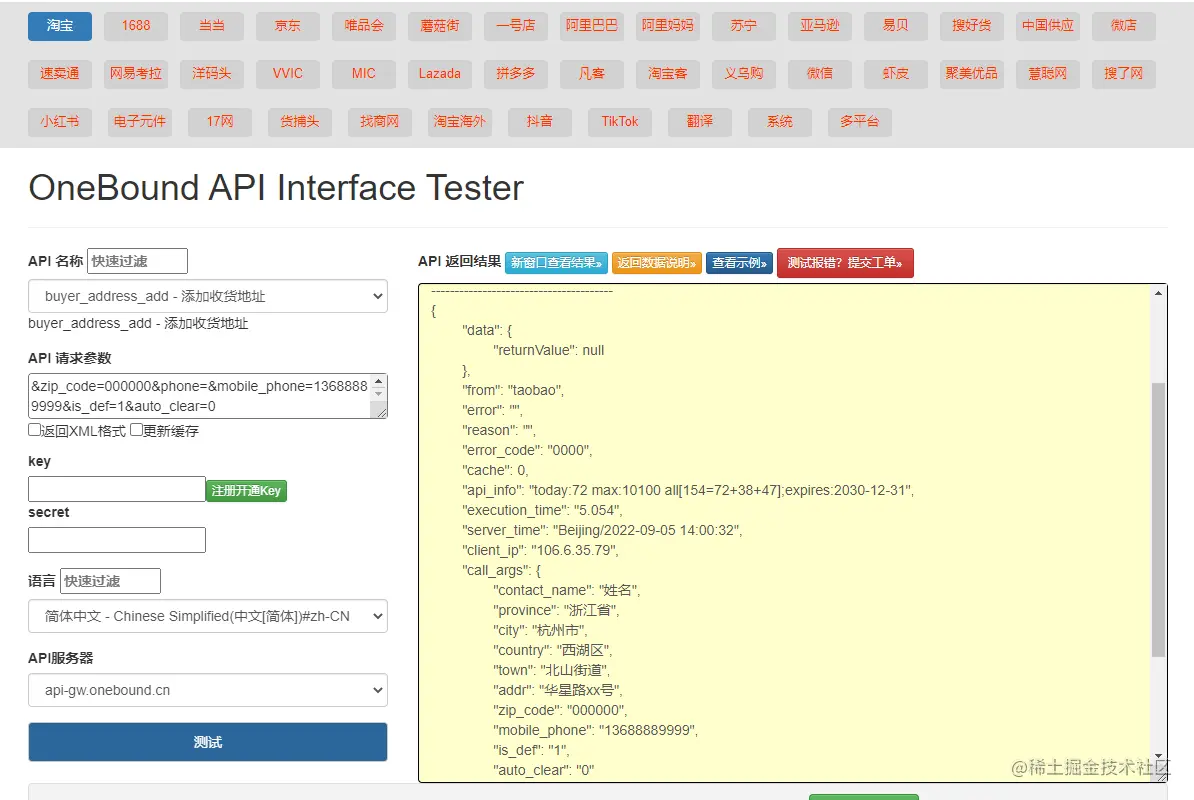Viewport: 1194px width, 800px height.
Task: Select the 货捕头 tab
Action: [x=300, y=122]
